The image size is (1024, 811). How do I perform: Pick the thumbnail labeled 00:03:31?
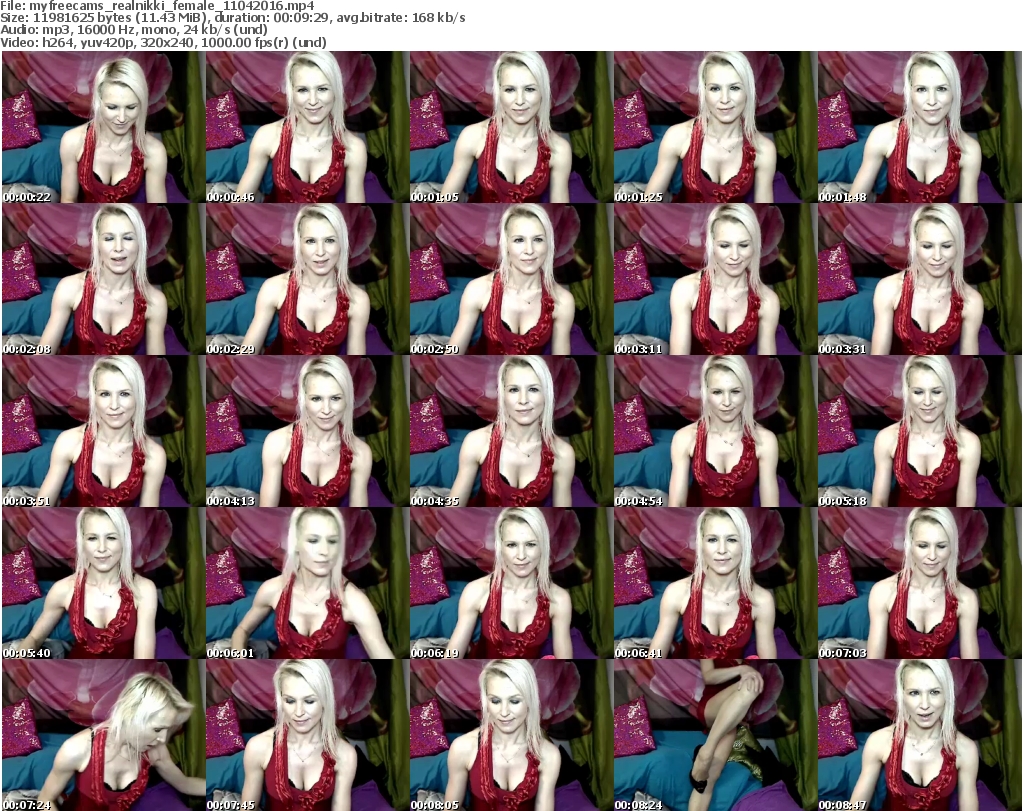pos(920,279)
